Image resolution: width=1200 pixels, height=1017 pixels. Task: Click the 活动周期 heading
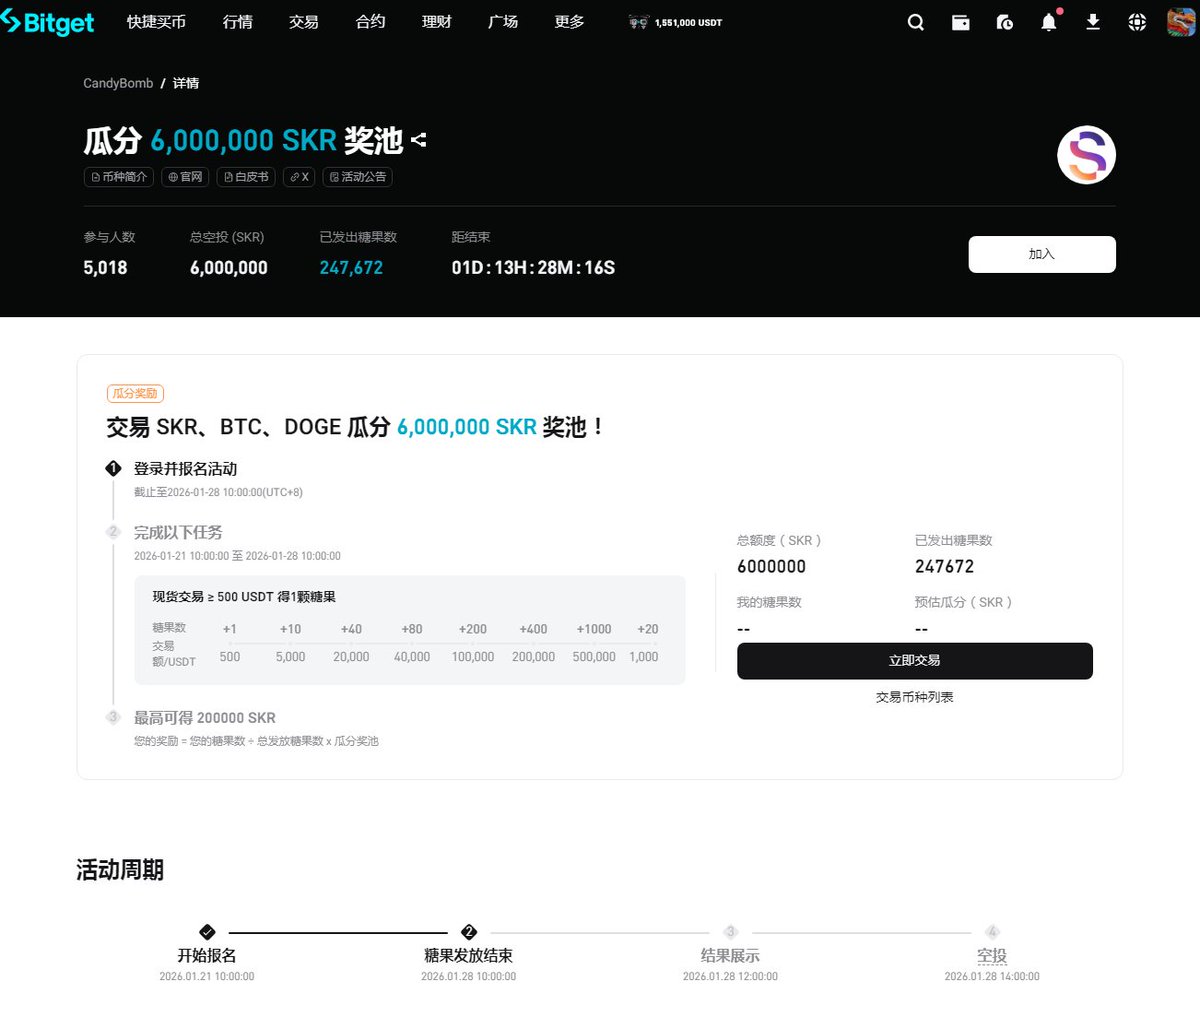[x=120, y=870]
